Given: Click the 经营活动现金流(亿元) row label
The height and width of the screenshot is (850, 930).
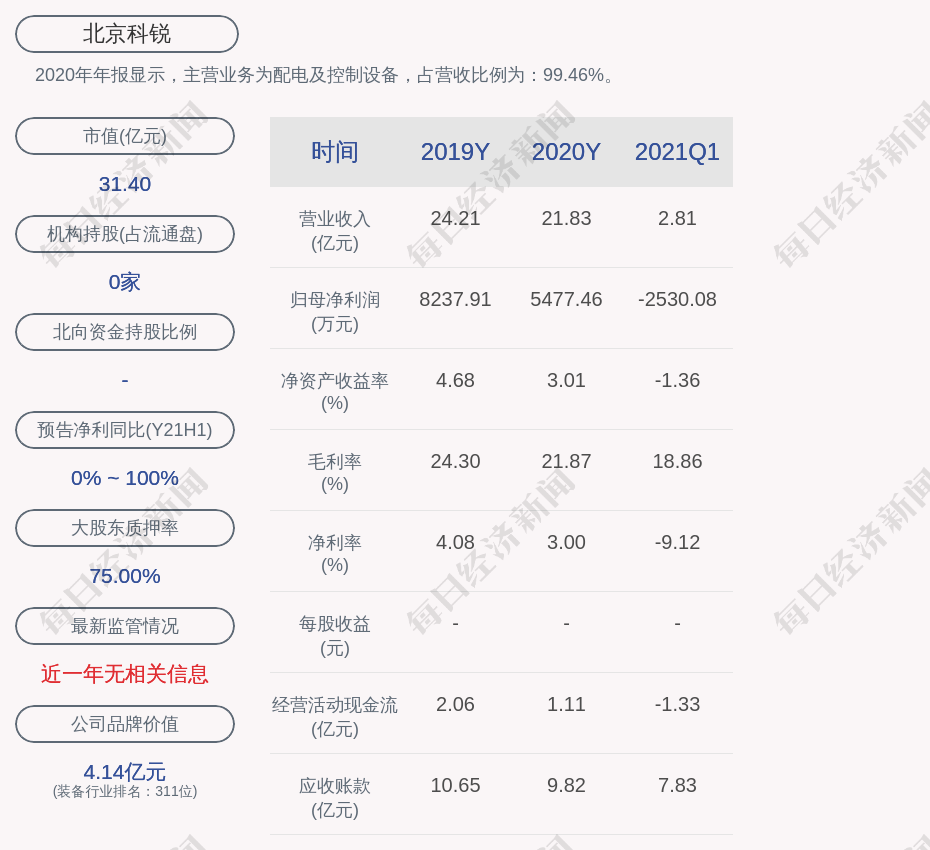Looking at the screenshot, I should click(335, 717).
